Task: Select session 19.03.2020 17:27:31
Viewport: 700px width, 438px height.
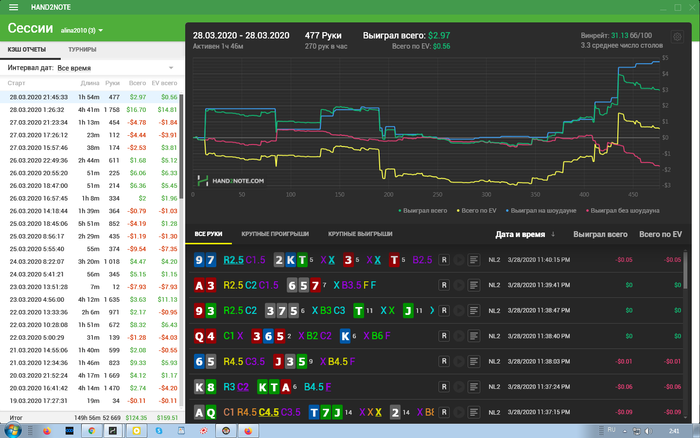Action: (x=89, y=400)
